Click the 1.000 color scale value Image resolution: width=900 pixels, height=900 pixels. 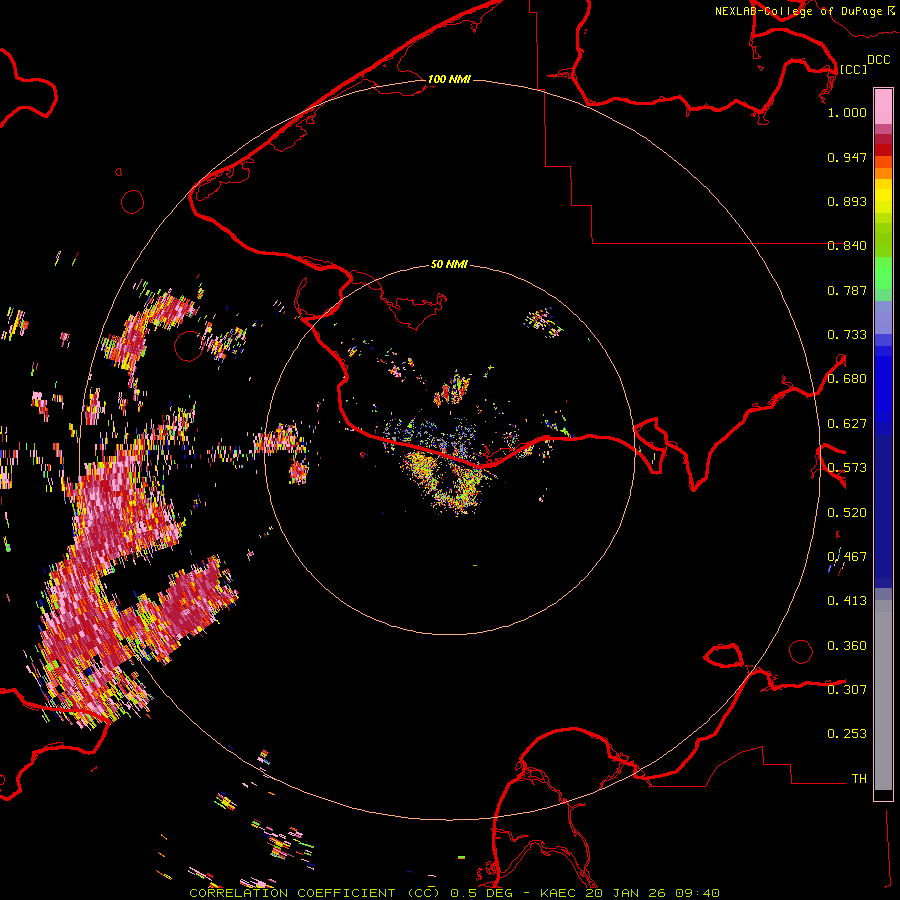pyautogui.click(x=847, y=112)
